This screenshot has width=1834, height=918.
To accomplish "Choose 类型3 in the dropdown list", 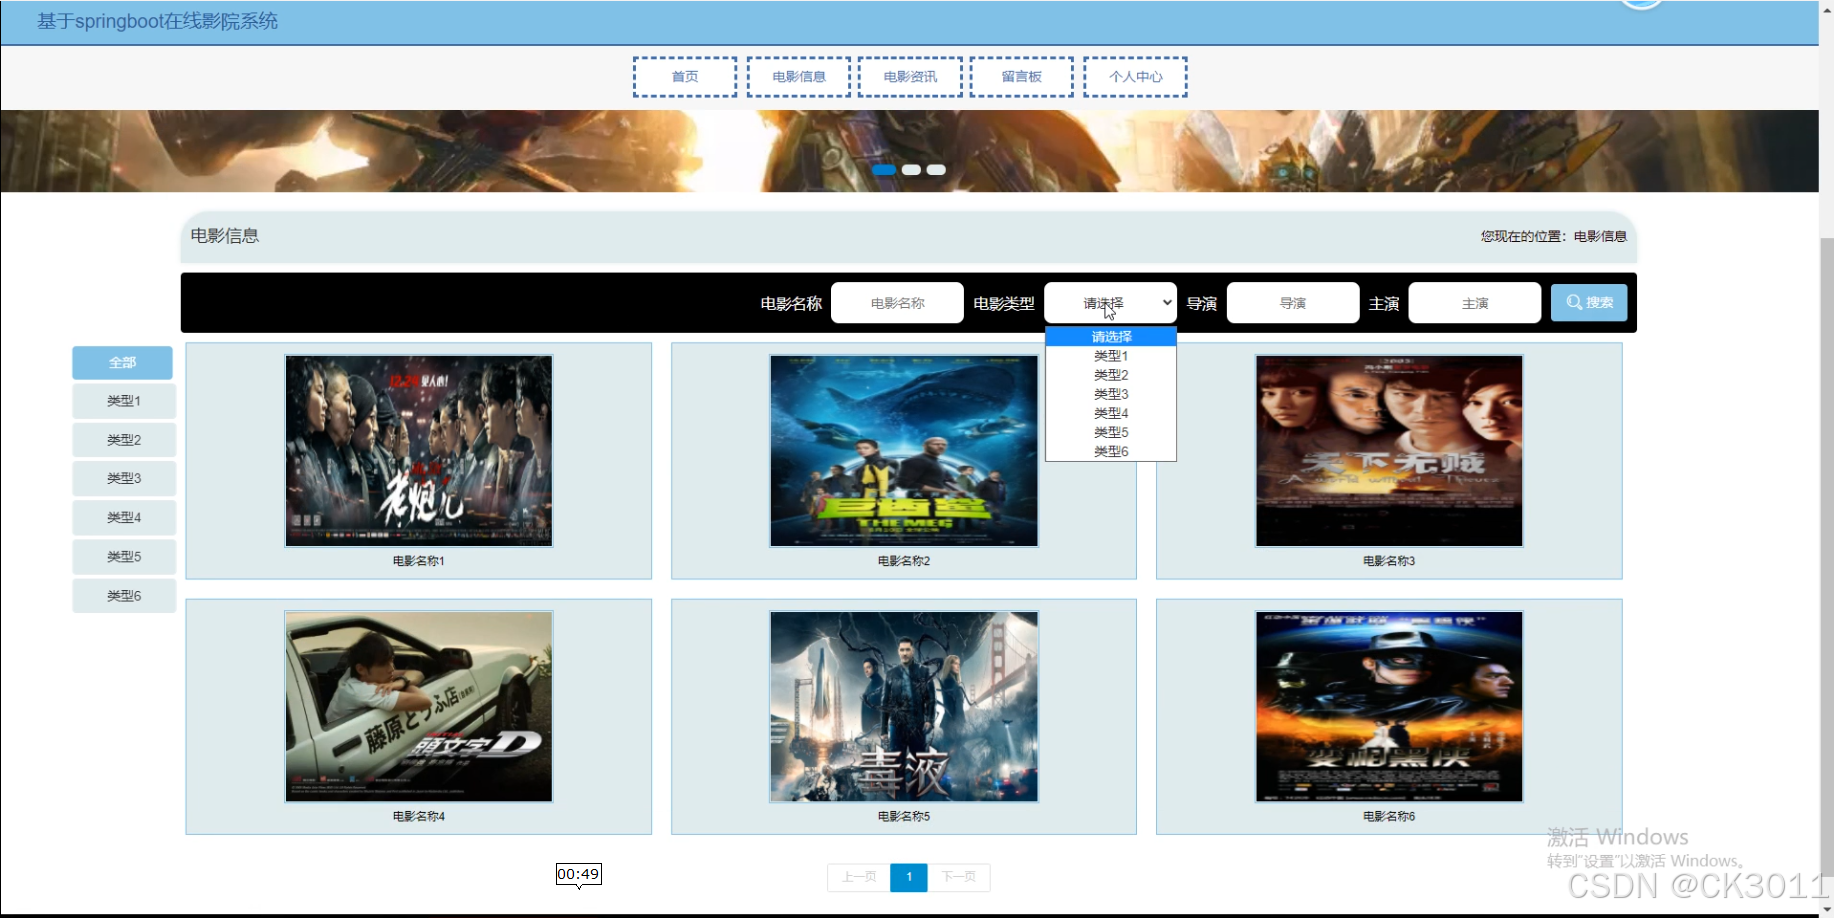I will (1111, 394).
